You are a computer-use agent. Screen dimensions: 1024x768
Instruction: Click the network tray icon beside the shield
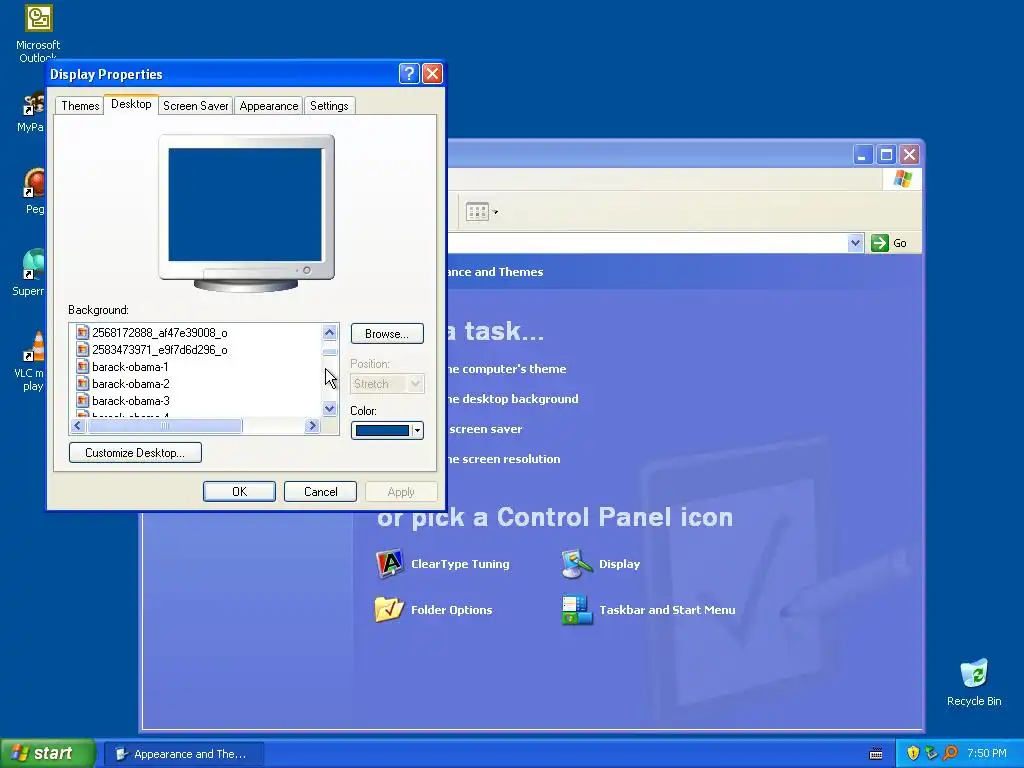point(931,753)
